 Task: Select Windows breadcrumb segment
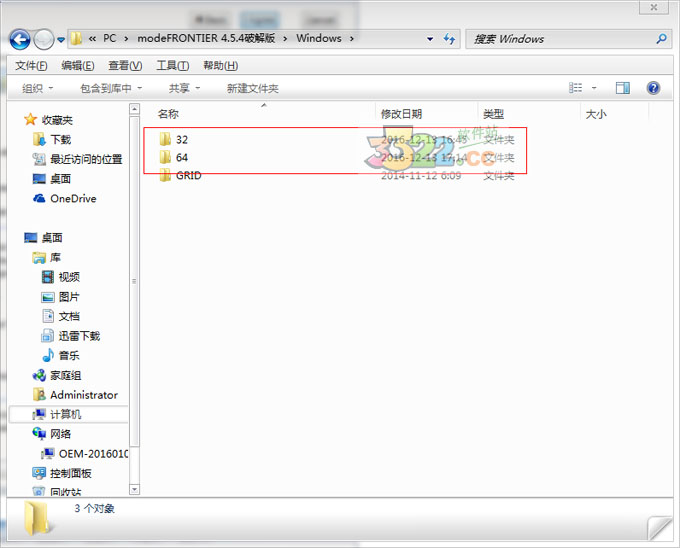(x=319, y=39)
